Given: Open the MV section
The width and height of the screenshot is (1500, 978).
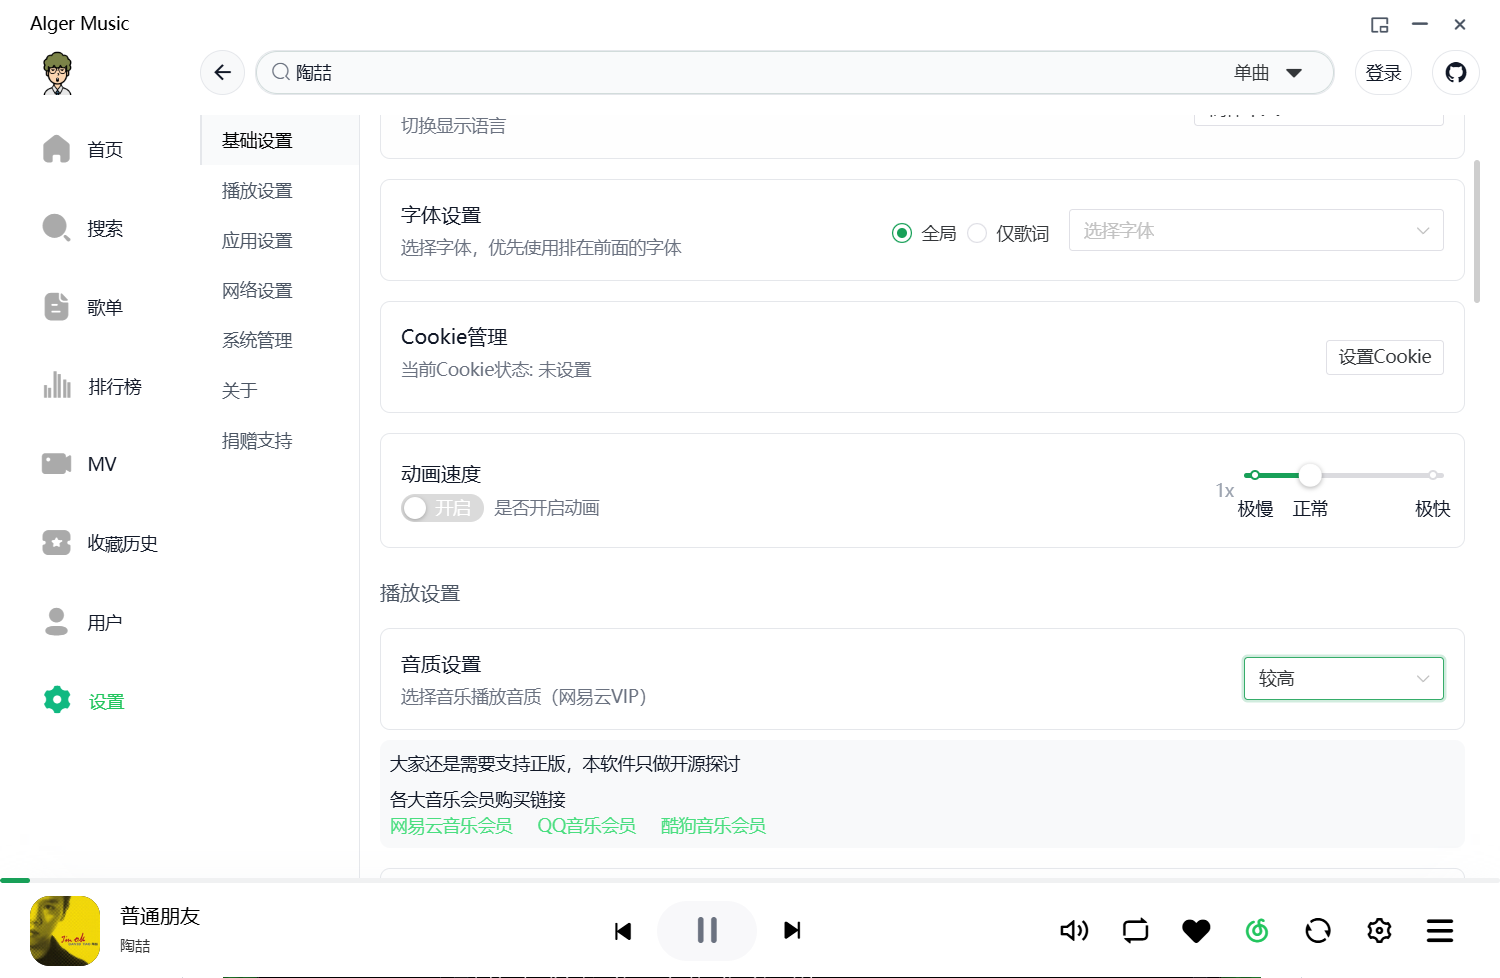Looking at the screenshot, I should click(80, 464).
